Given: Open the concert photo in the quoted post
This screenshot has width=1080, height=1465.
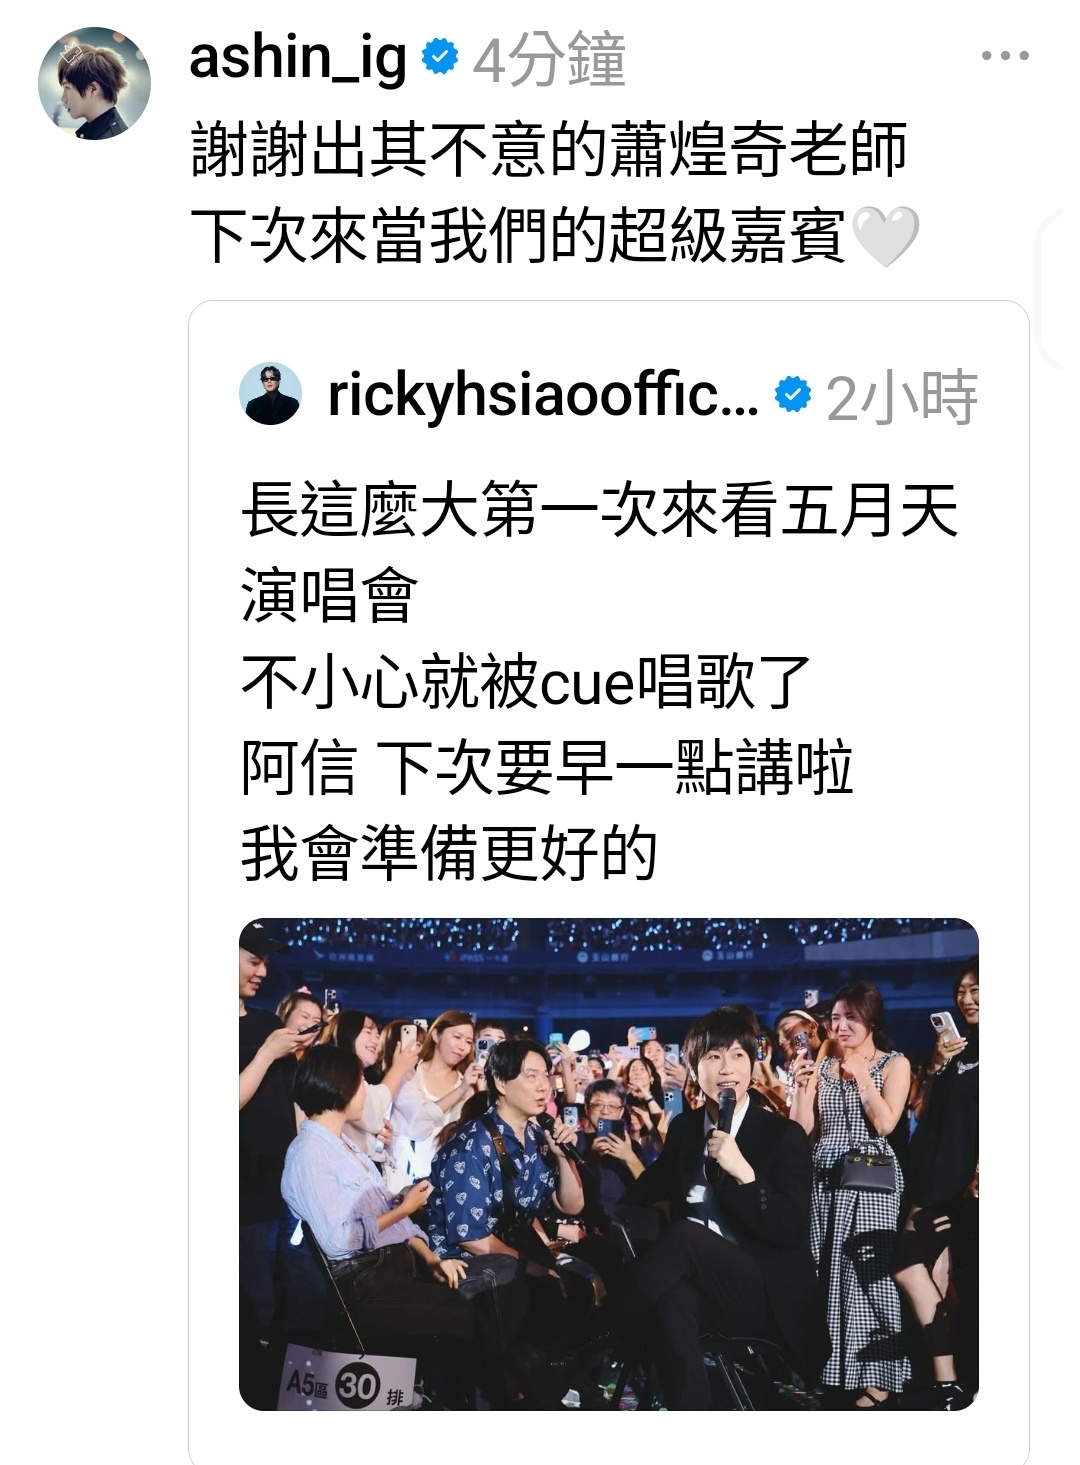Looking at the screenshot, I should (609, 1164).
